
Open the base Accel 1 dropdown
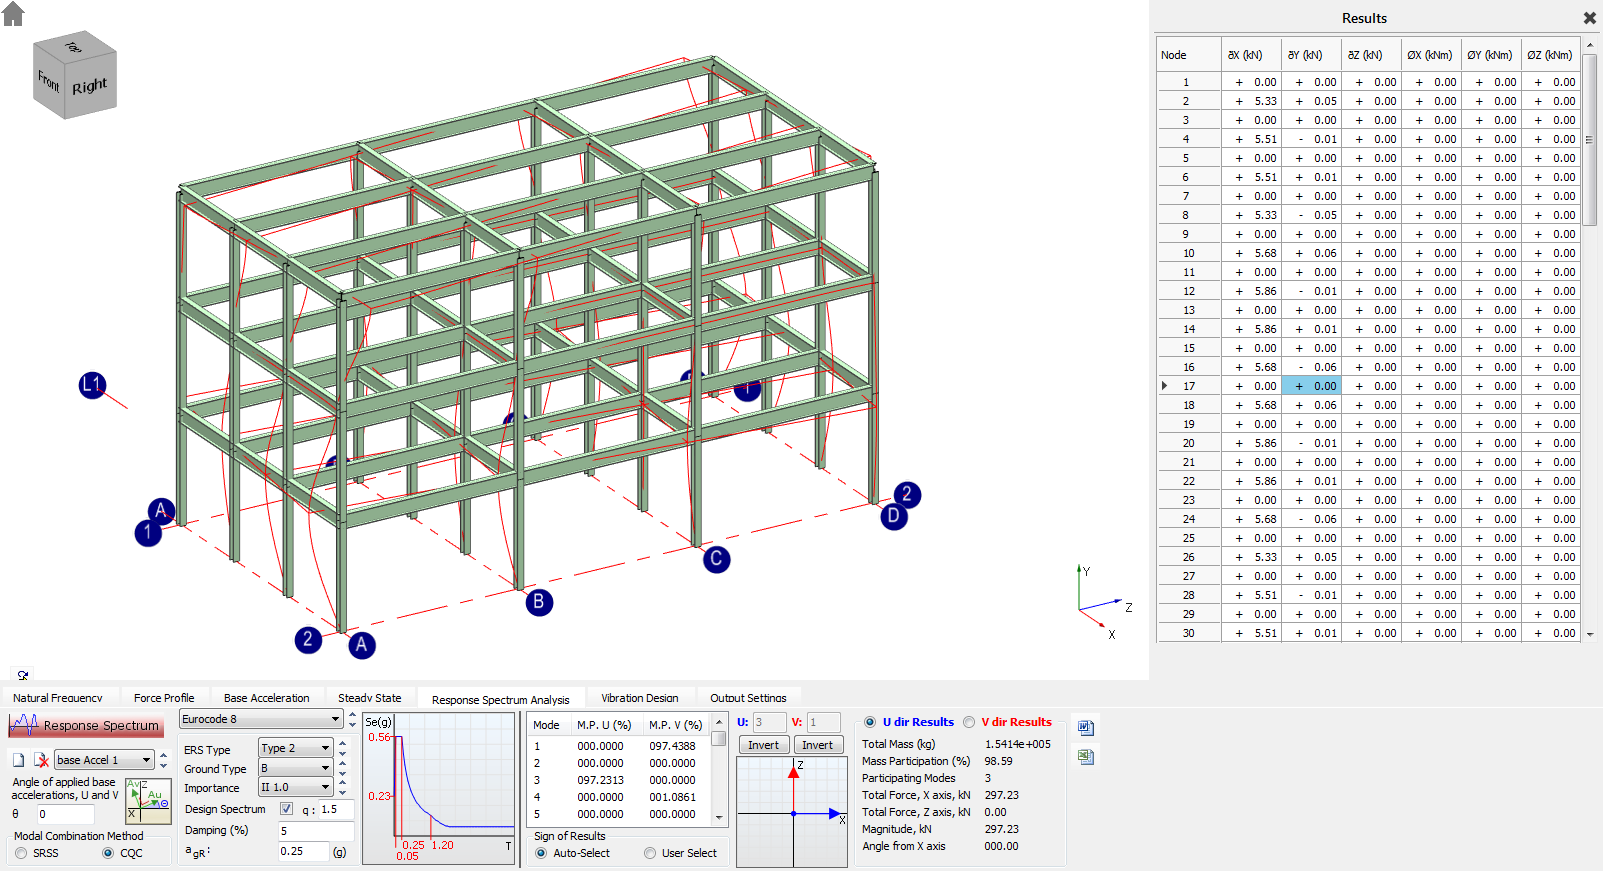click(x=105, y=760)
